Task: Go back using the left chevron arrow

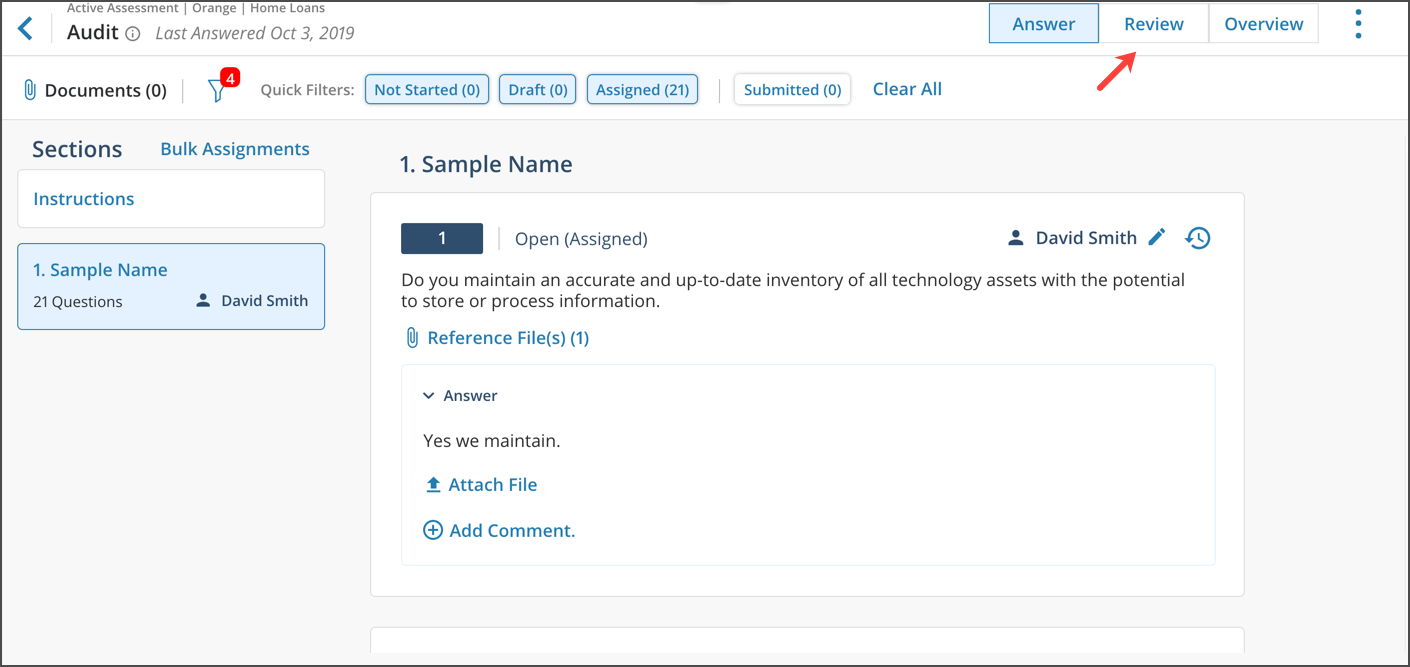Action: [26, 28]
